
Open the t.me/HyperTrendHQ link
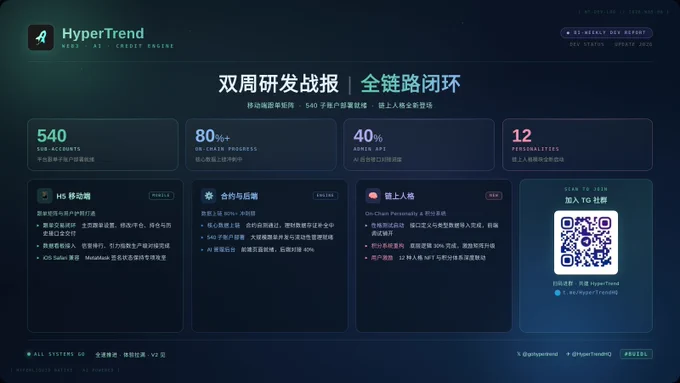(x=590, y=293)
